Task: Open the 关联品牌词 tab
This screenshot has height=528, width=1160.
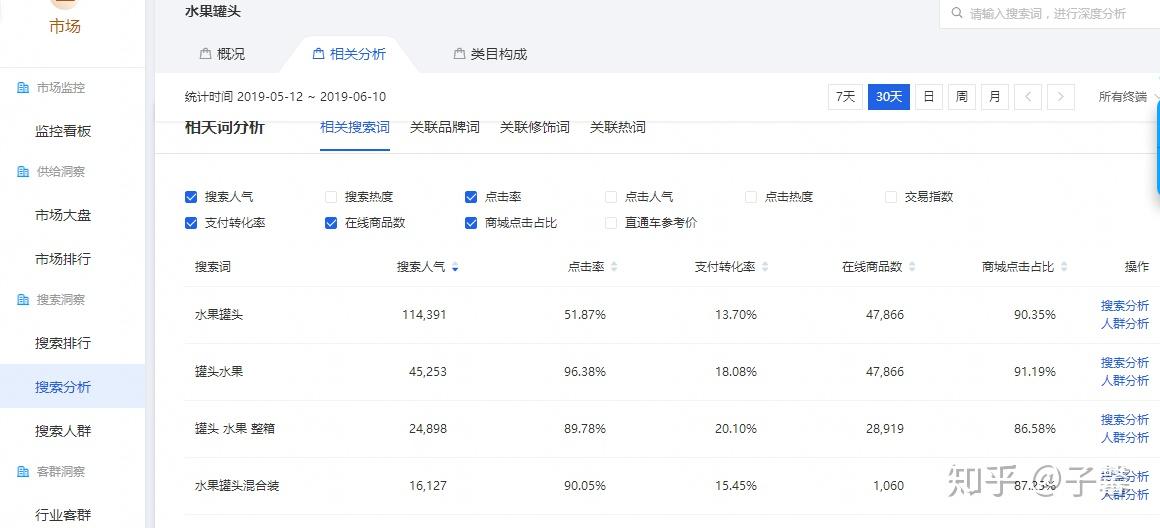Action: click(444, 127)
